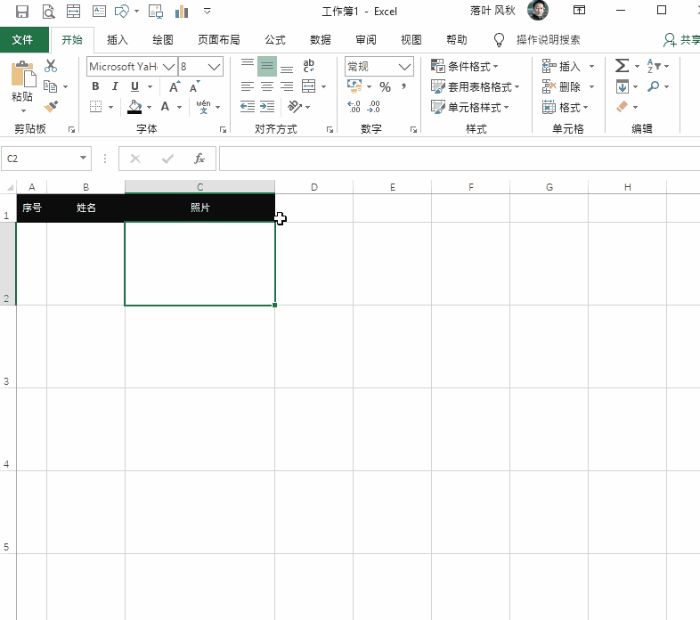Toggle Wrap Text
Screen dimensions: 700x620
[x=308, y=66]
